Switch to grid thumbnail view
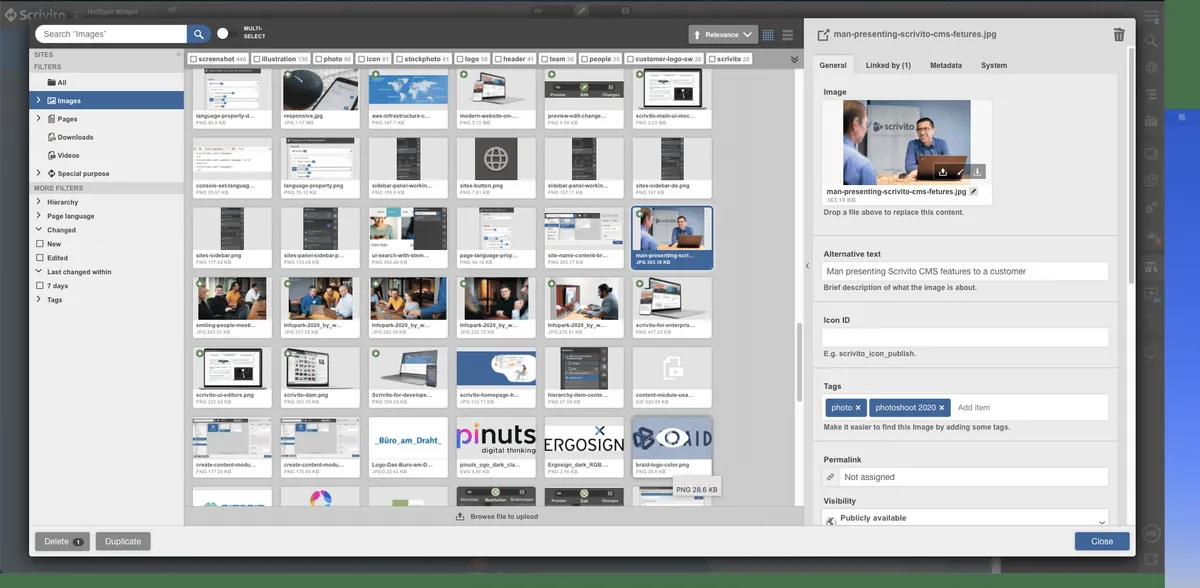The image size is (1200, 588). tap(768, 35)
